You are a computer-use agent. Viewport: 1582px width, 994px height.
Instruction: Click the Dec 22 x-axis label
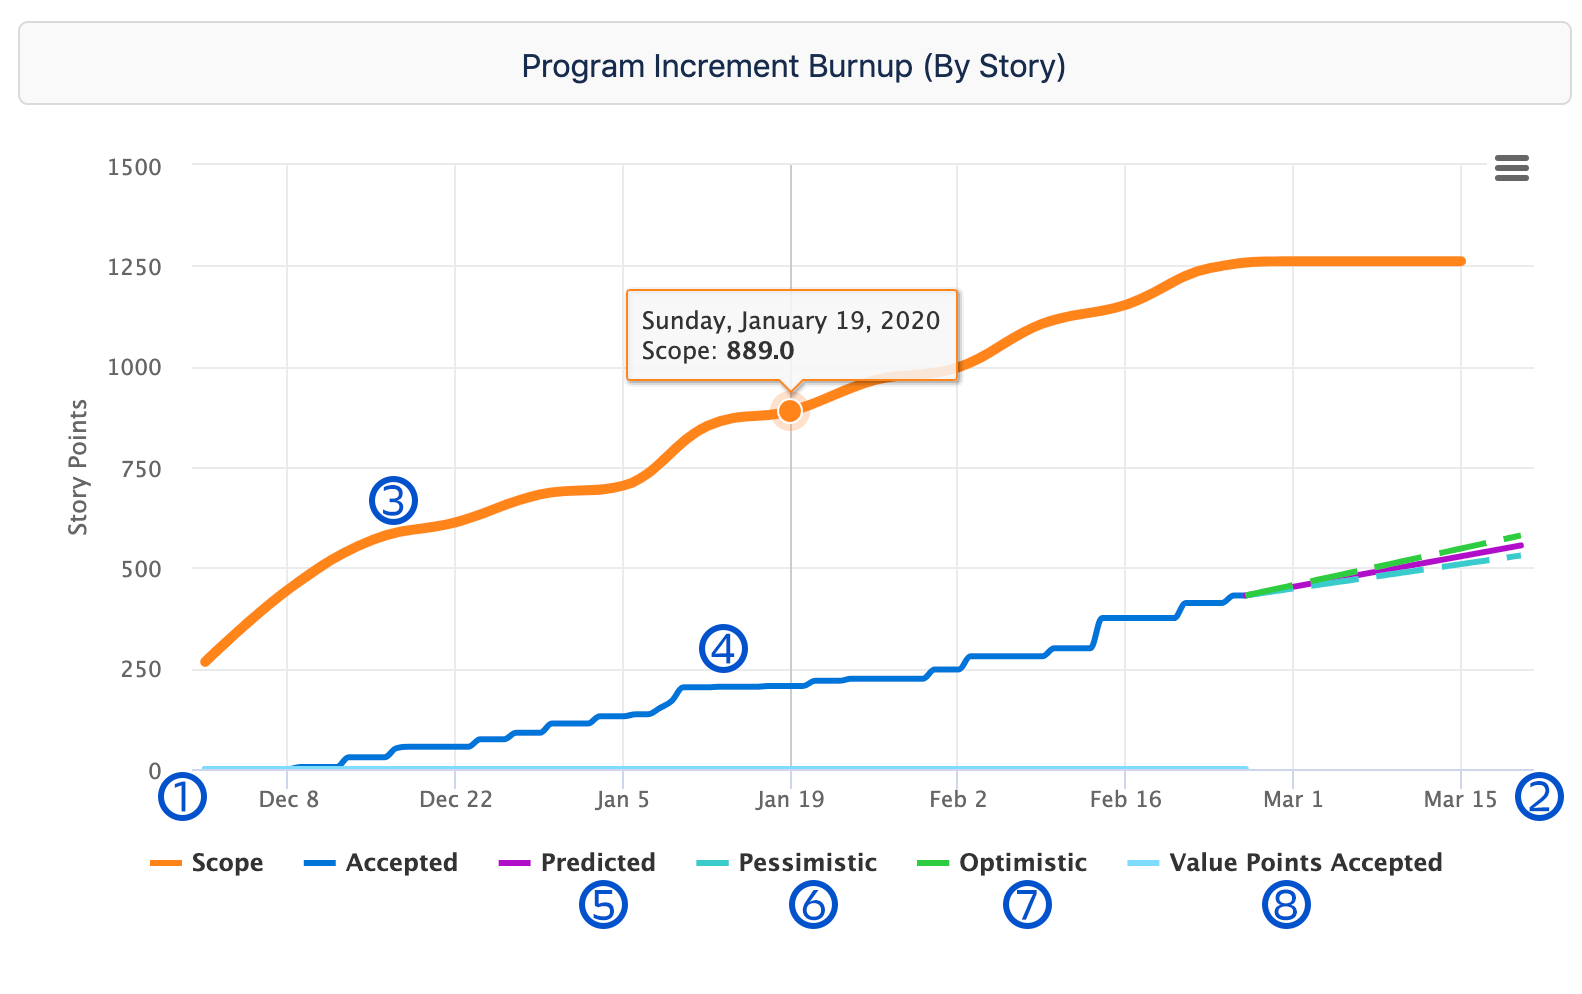pos(456,799)
